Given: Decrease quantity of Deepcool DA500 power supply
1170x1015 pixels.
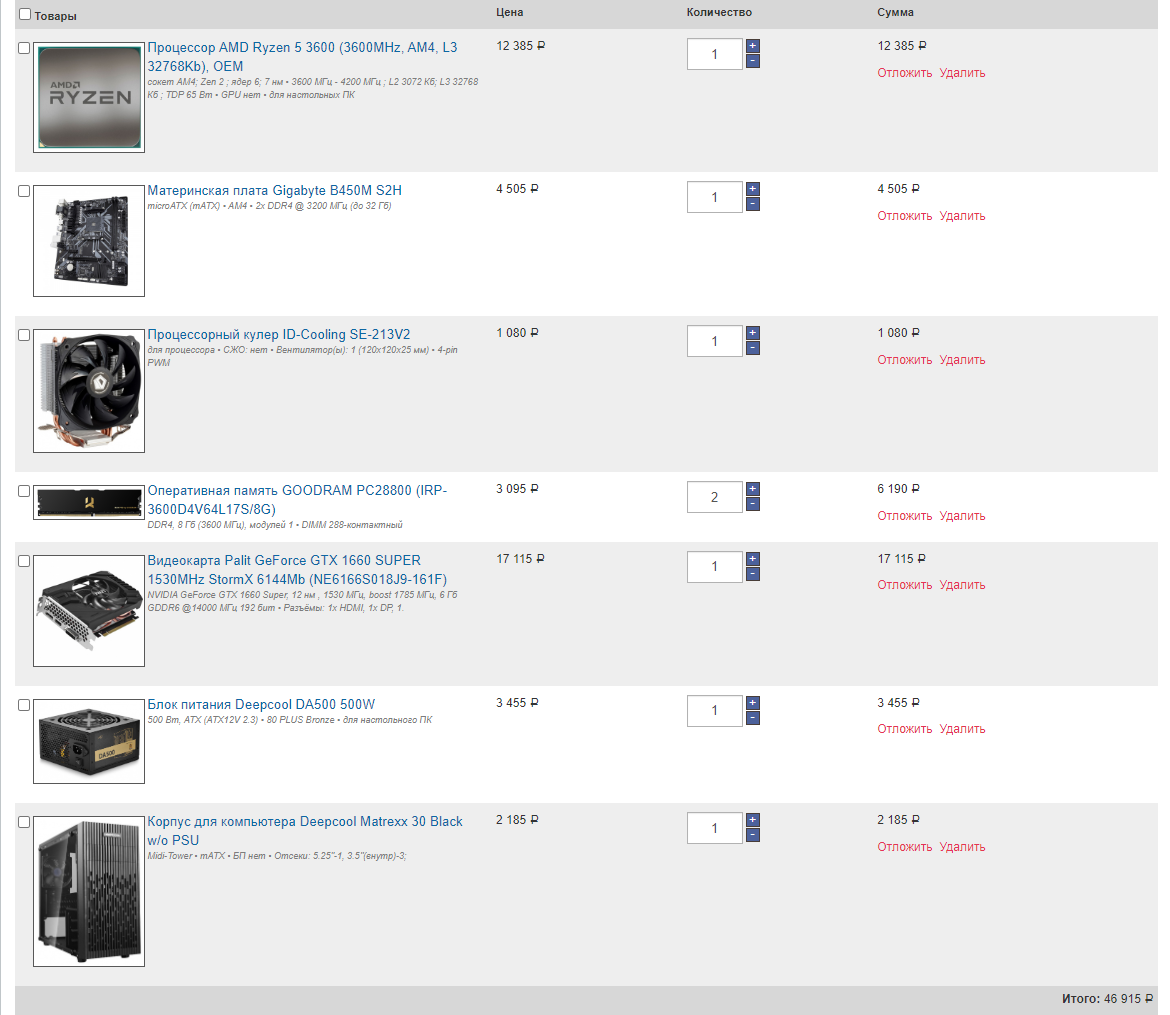Looking at the screenshot, I should click(753, 718).
